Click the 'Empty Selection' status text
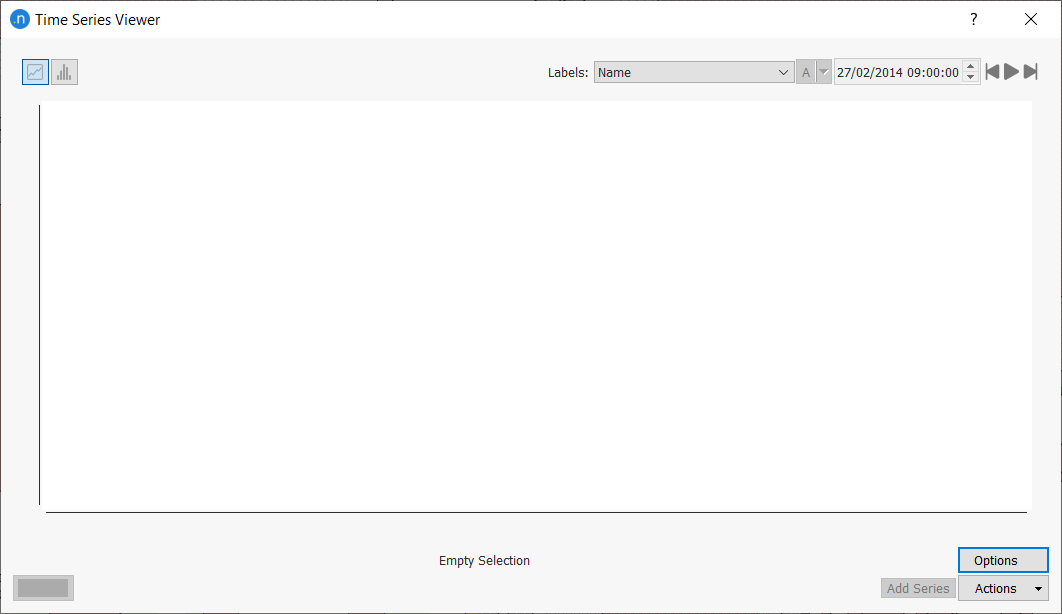Image resolution: width=1062 pixels, height=614 pixels. pos(484,561)
